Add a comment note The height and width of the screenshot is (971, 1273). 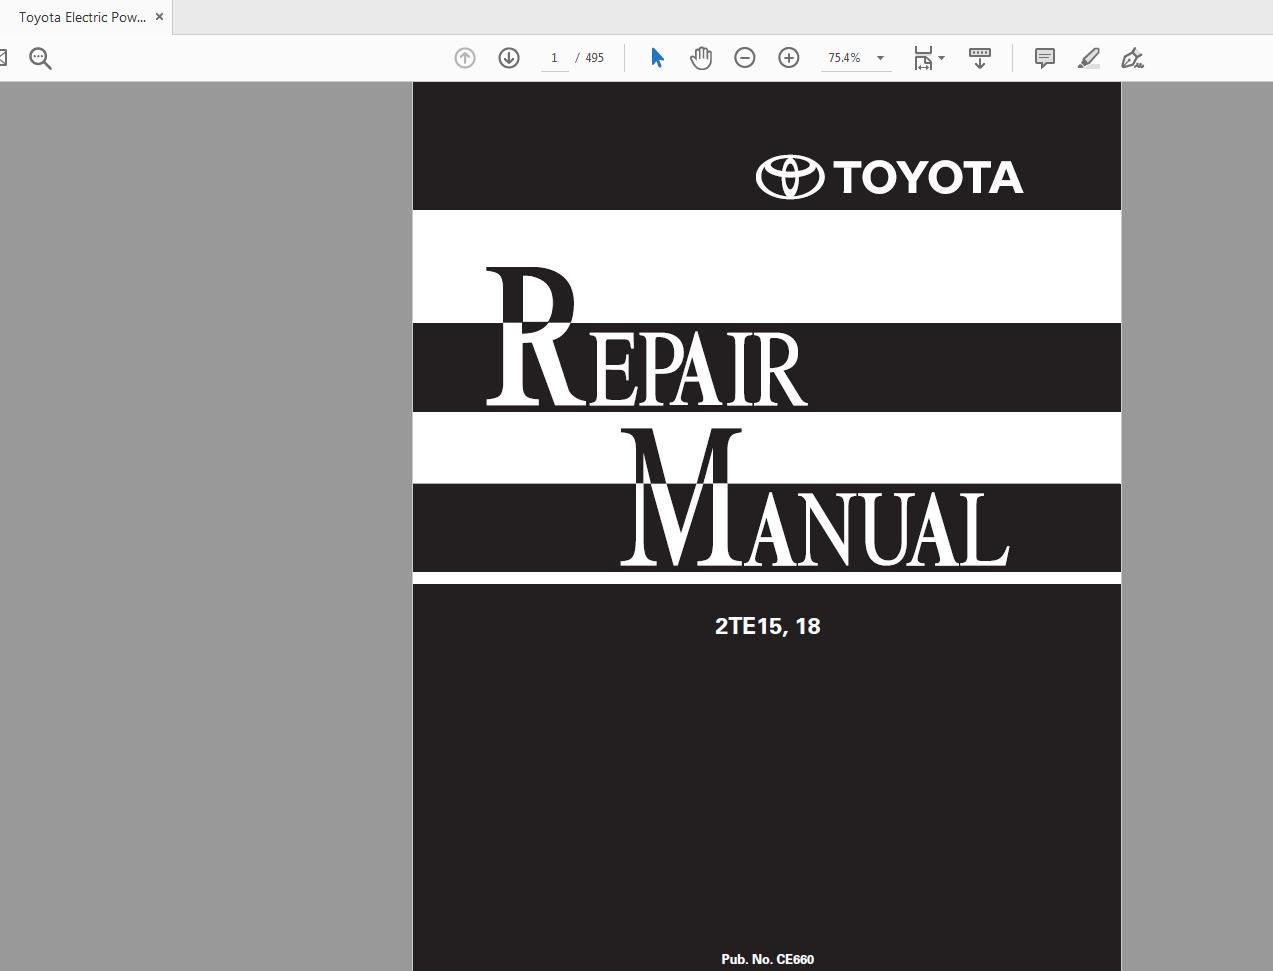coord(1045,58)
